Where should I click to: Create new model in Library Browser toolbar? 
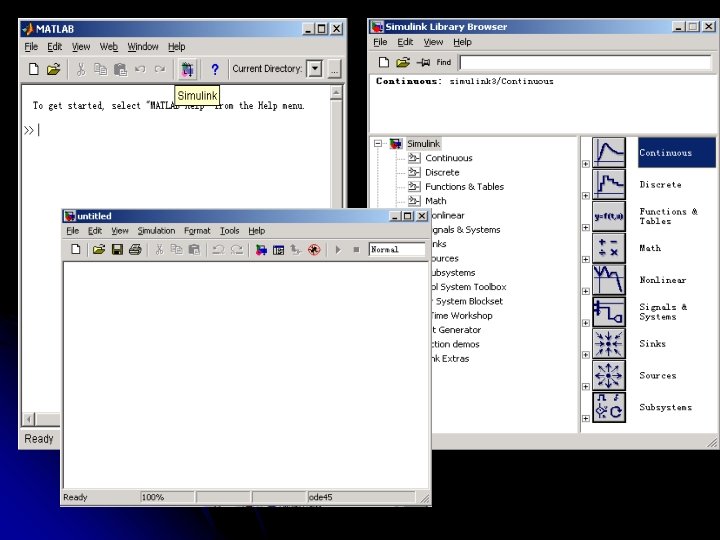[x=384, y=62]
